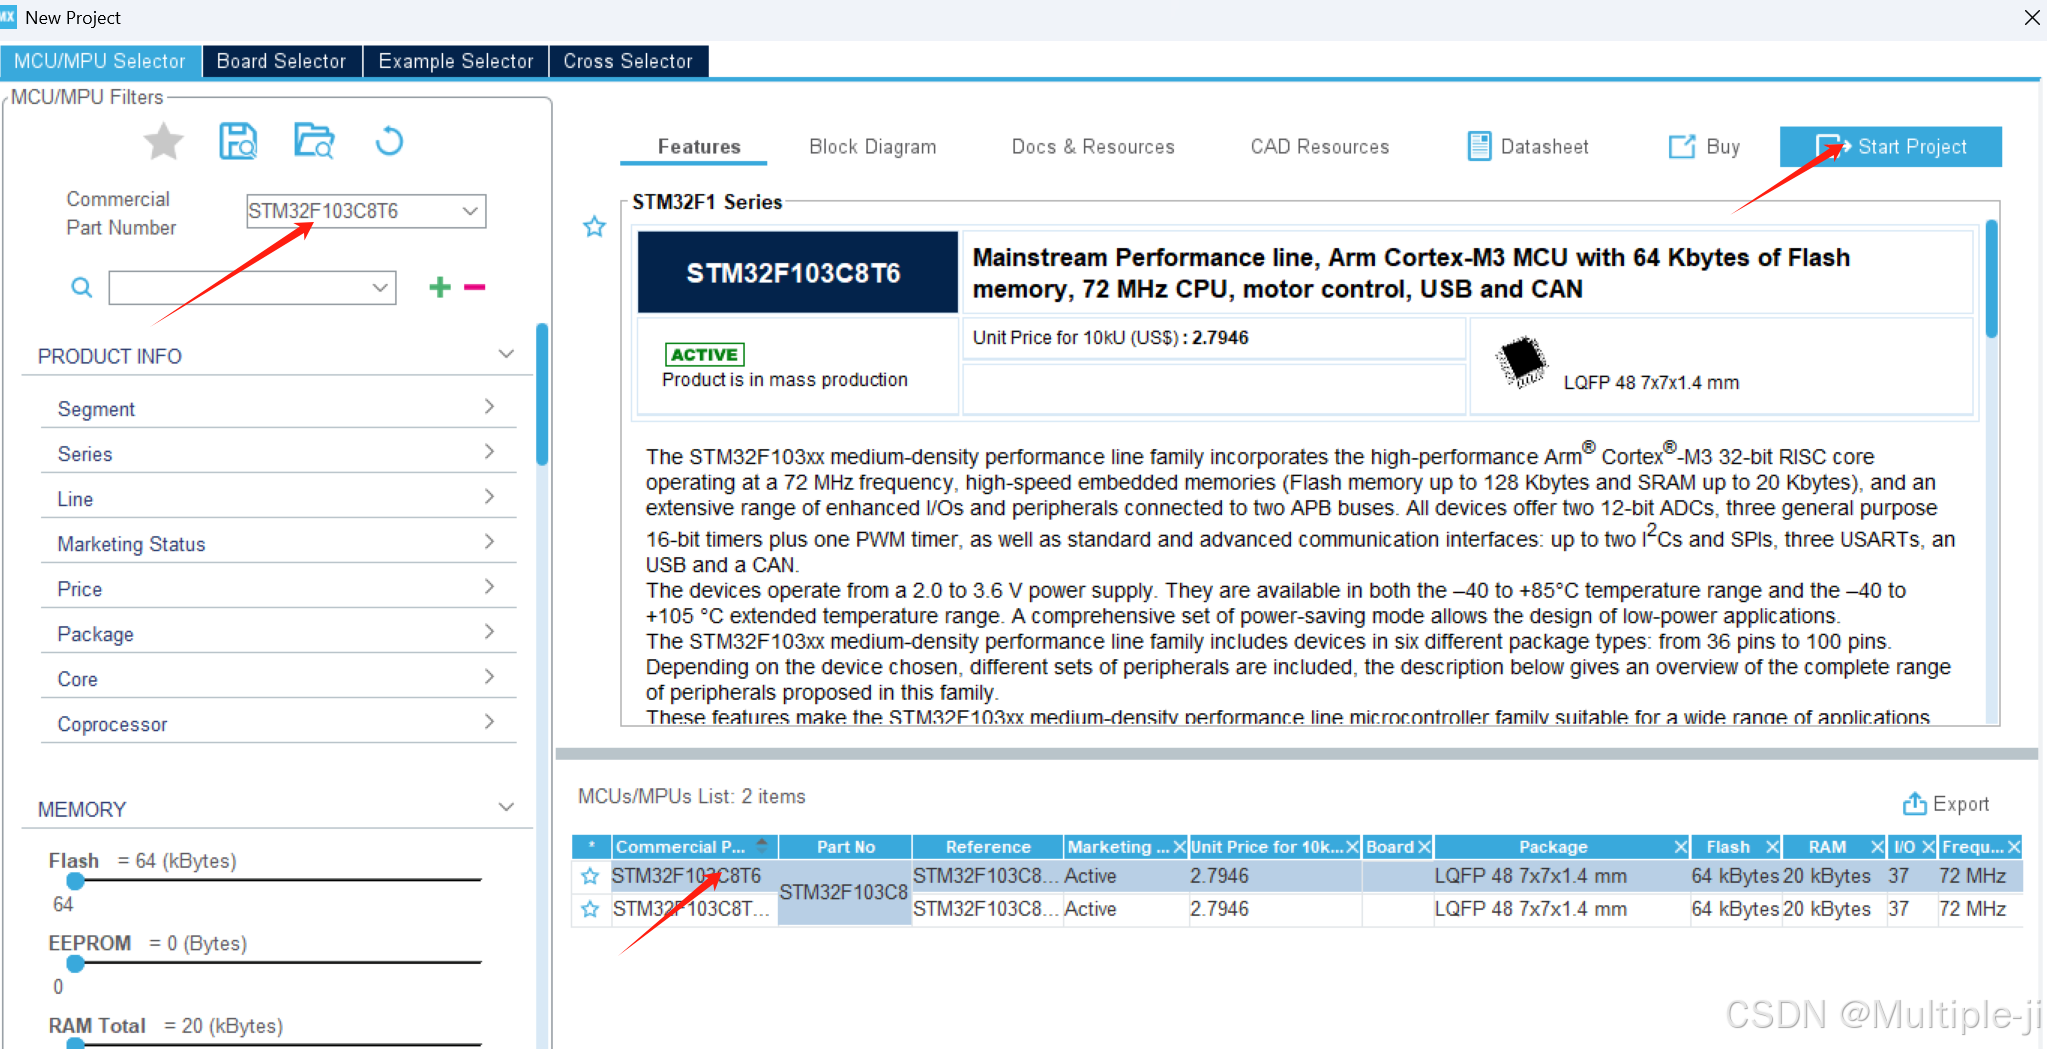Click the Flash memory slider handle
This screenshot has height=1049, width=2047.
(x=75, y=880)
